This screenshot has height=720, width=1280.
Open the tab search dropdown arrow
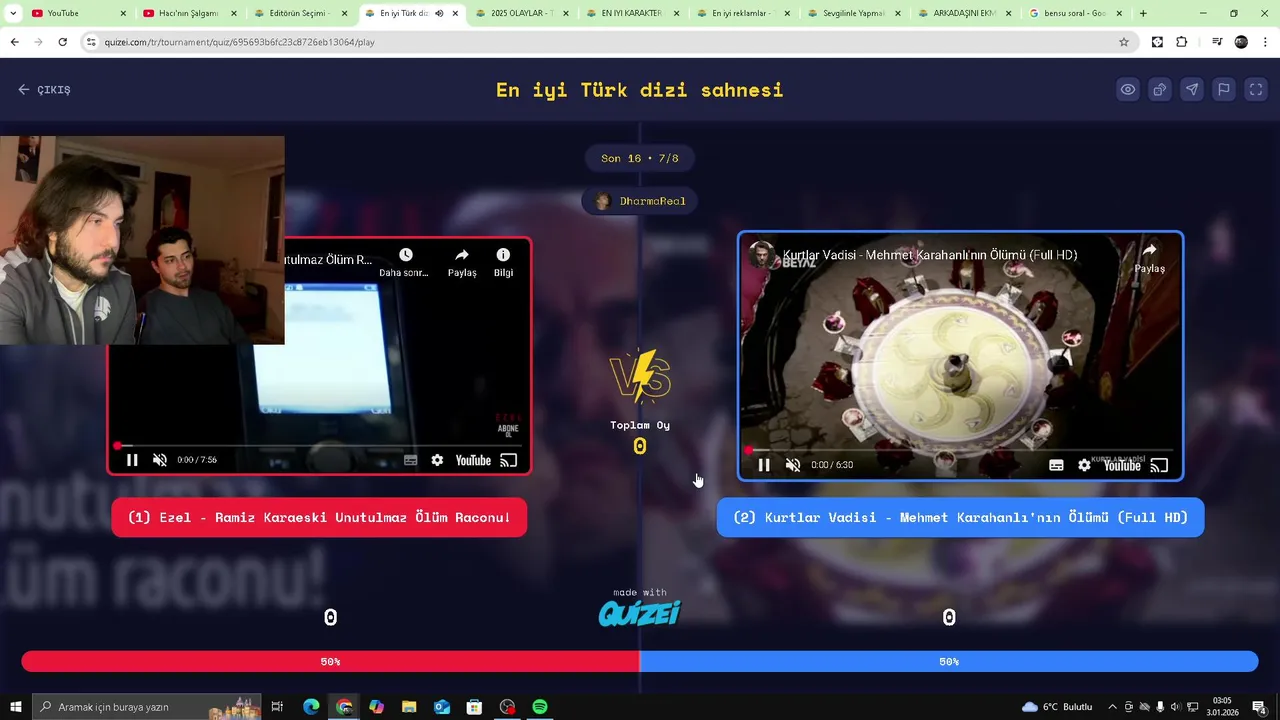click(13, 13)
